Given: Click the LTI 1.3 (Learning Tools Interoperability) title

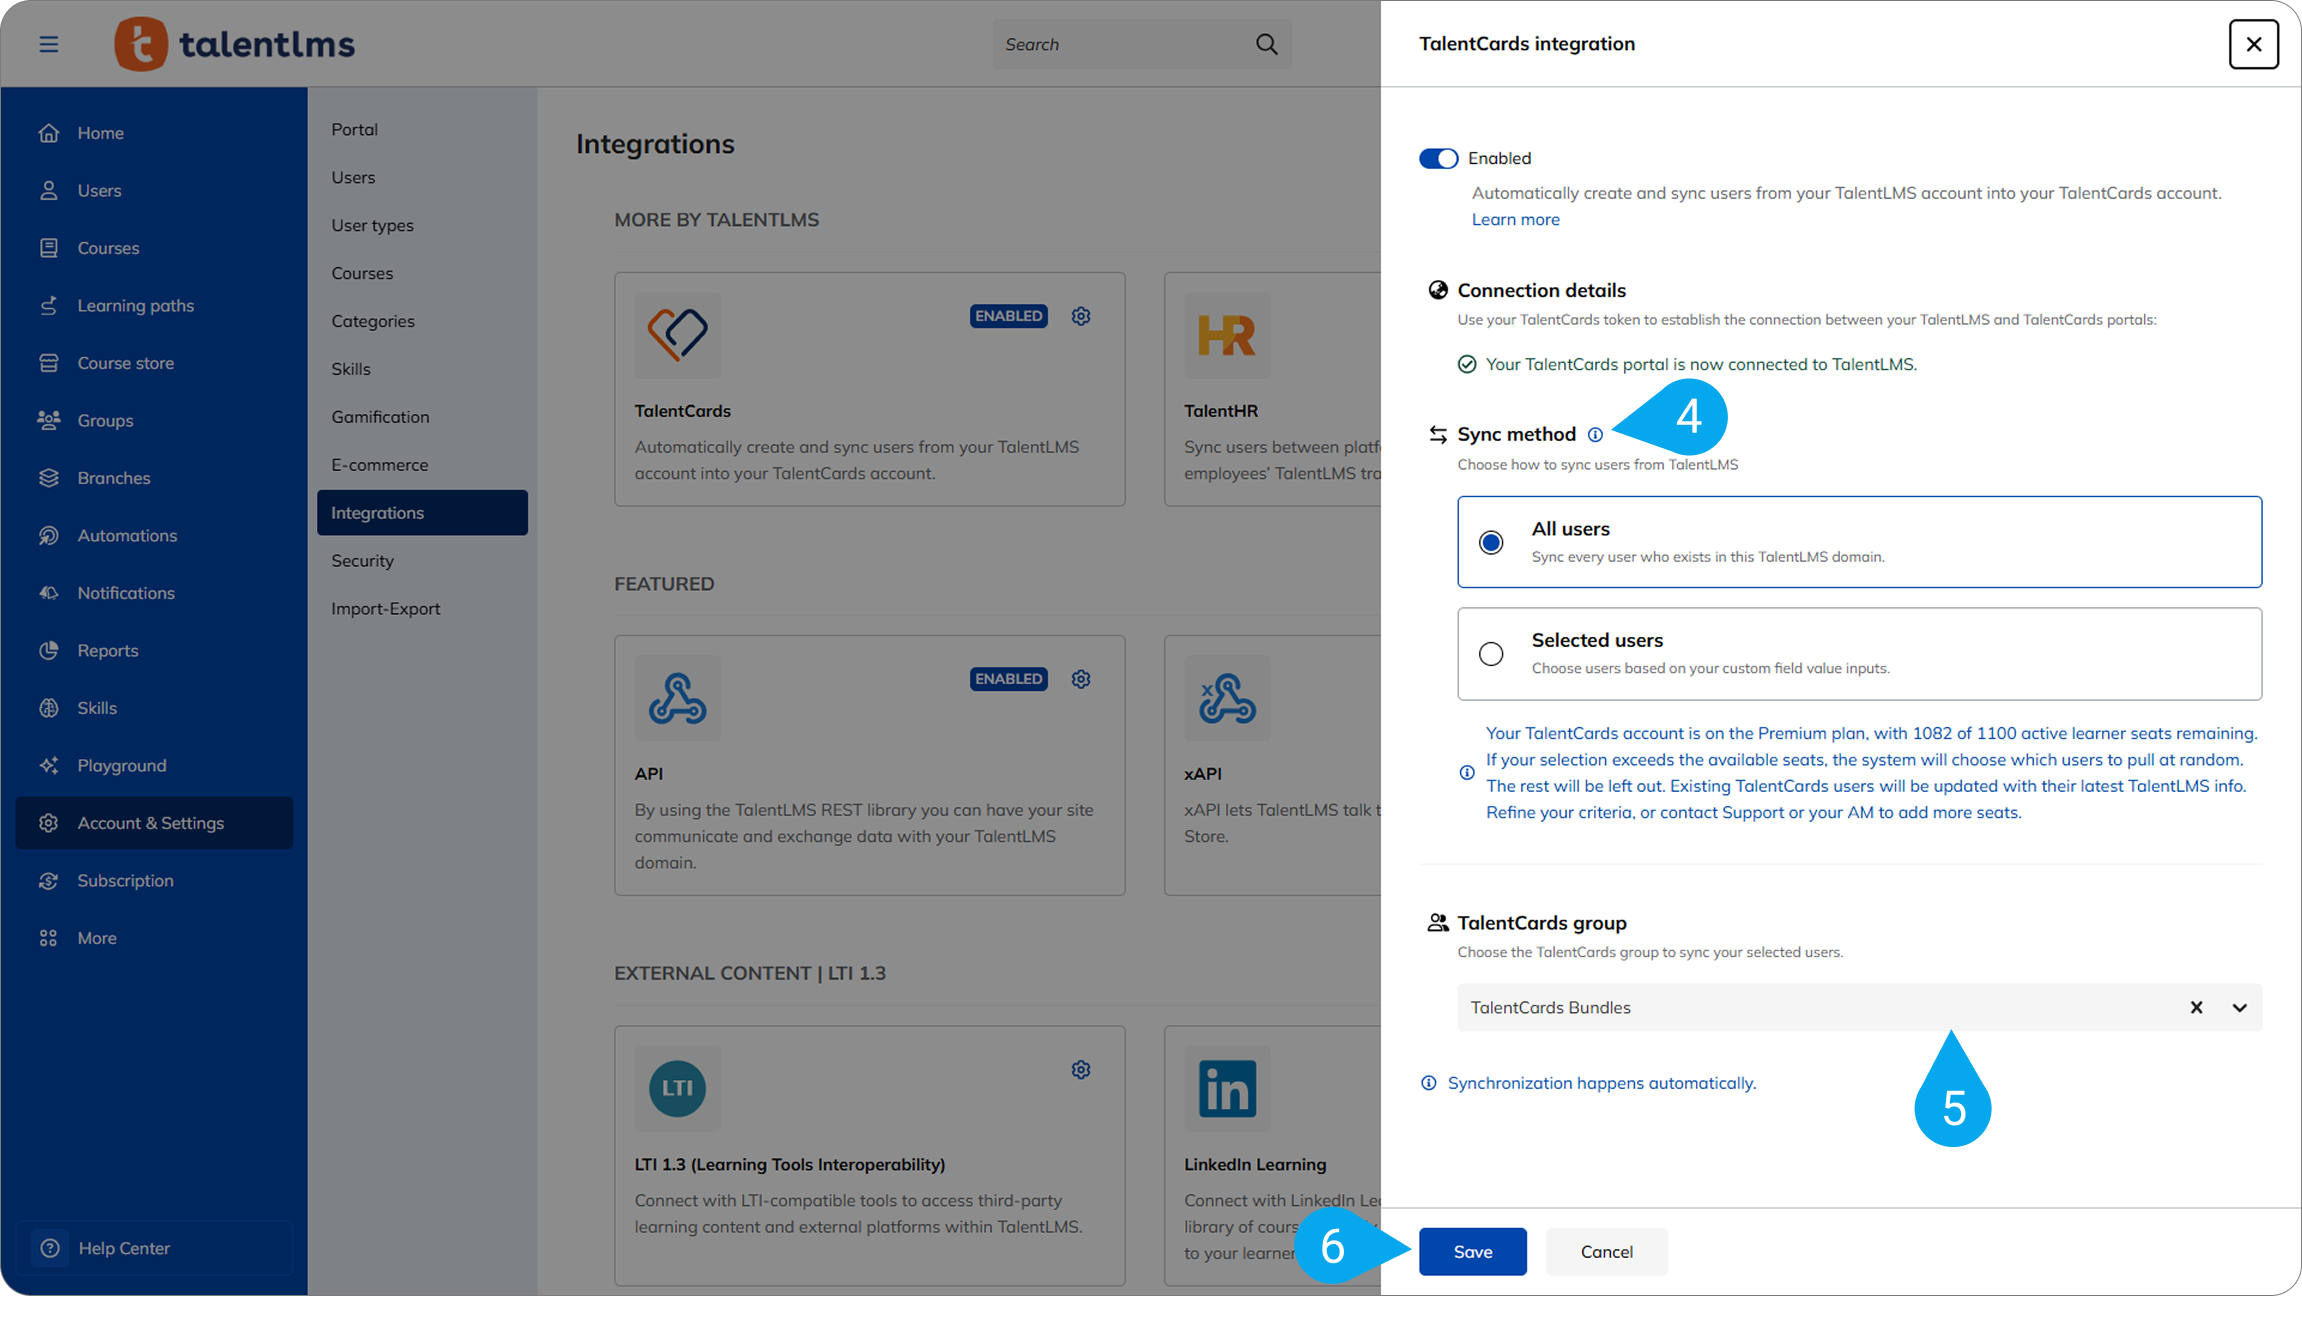Looking at the screenshot, I should pyautogui.click(x=789, y=1164).
